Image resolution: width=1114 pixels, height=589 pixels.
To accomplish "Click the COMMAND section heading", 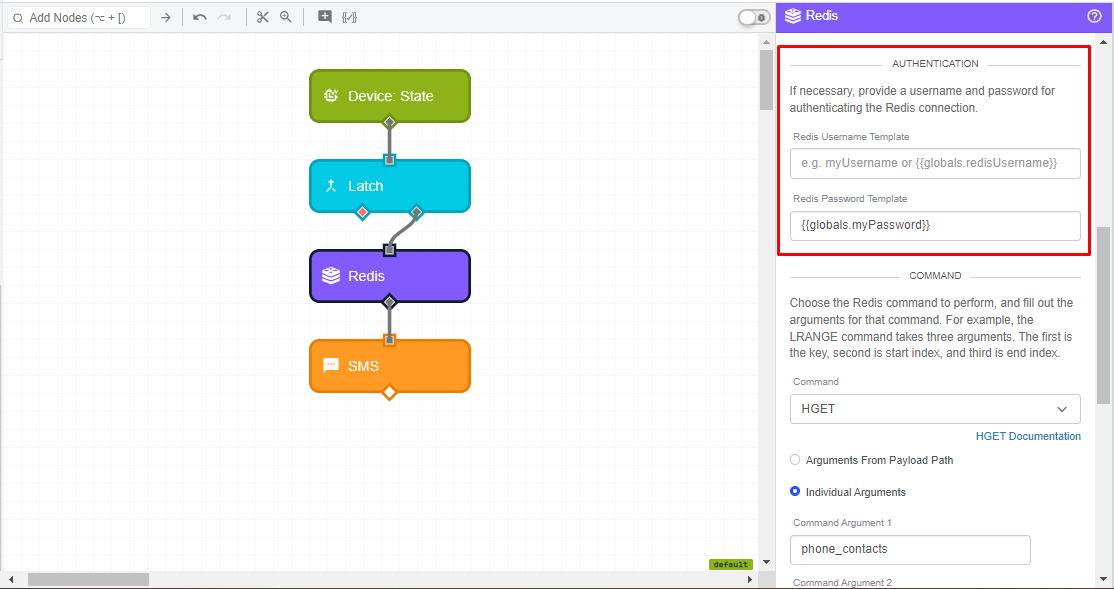I will 935,276.
